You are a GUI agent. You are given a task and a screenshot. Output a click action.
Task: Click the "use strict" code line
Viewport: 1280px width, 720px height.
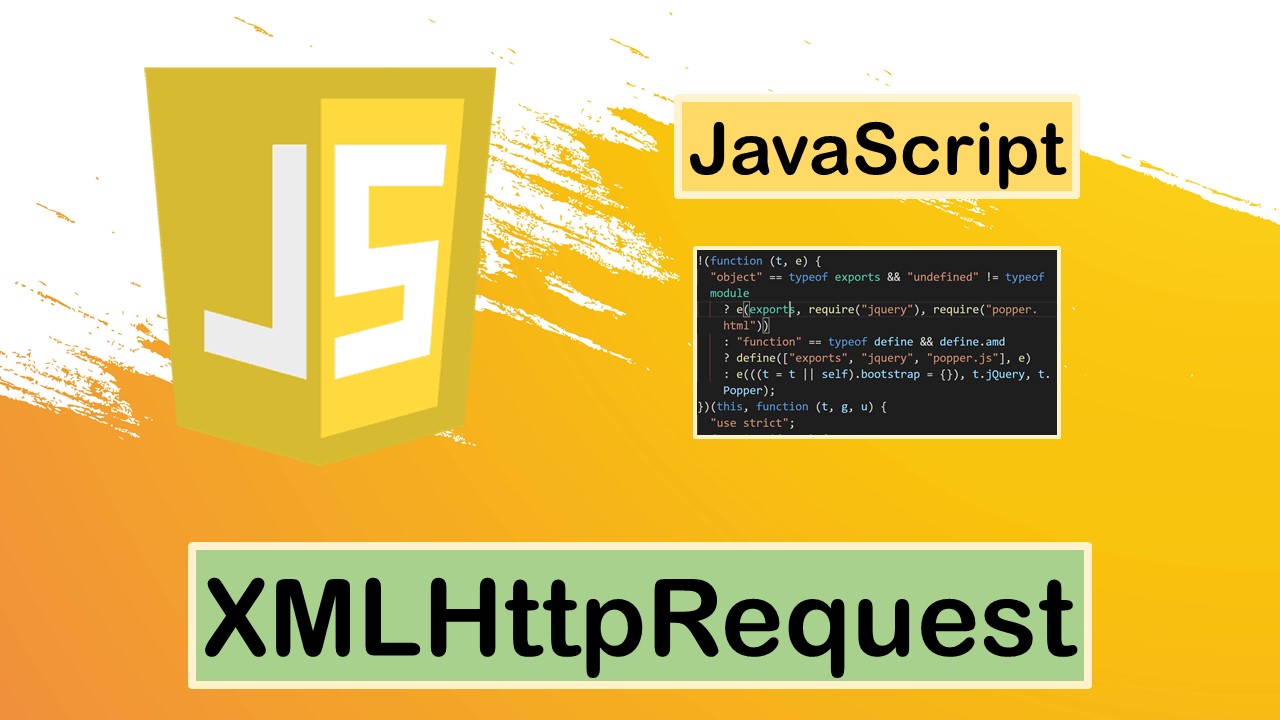click(x=752, y=423)
